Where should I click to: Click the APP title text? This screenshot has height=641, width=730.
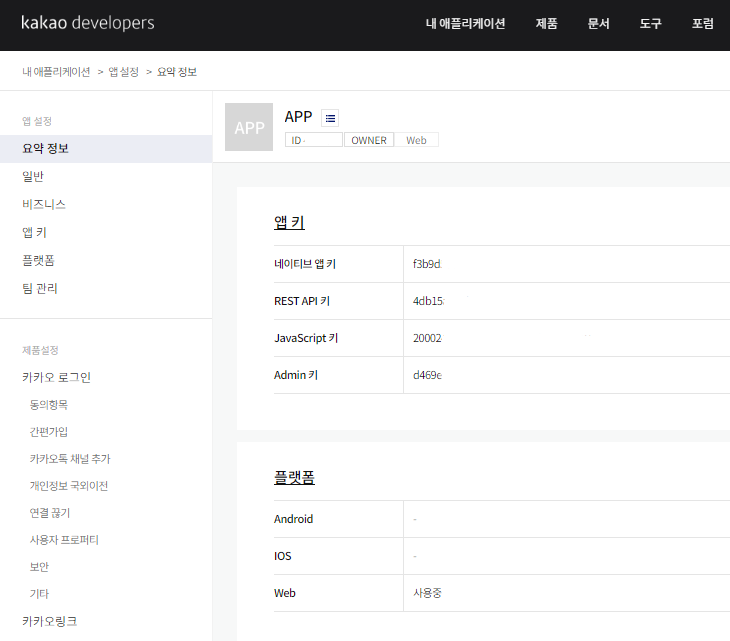coord(298,117)
